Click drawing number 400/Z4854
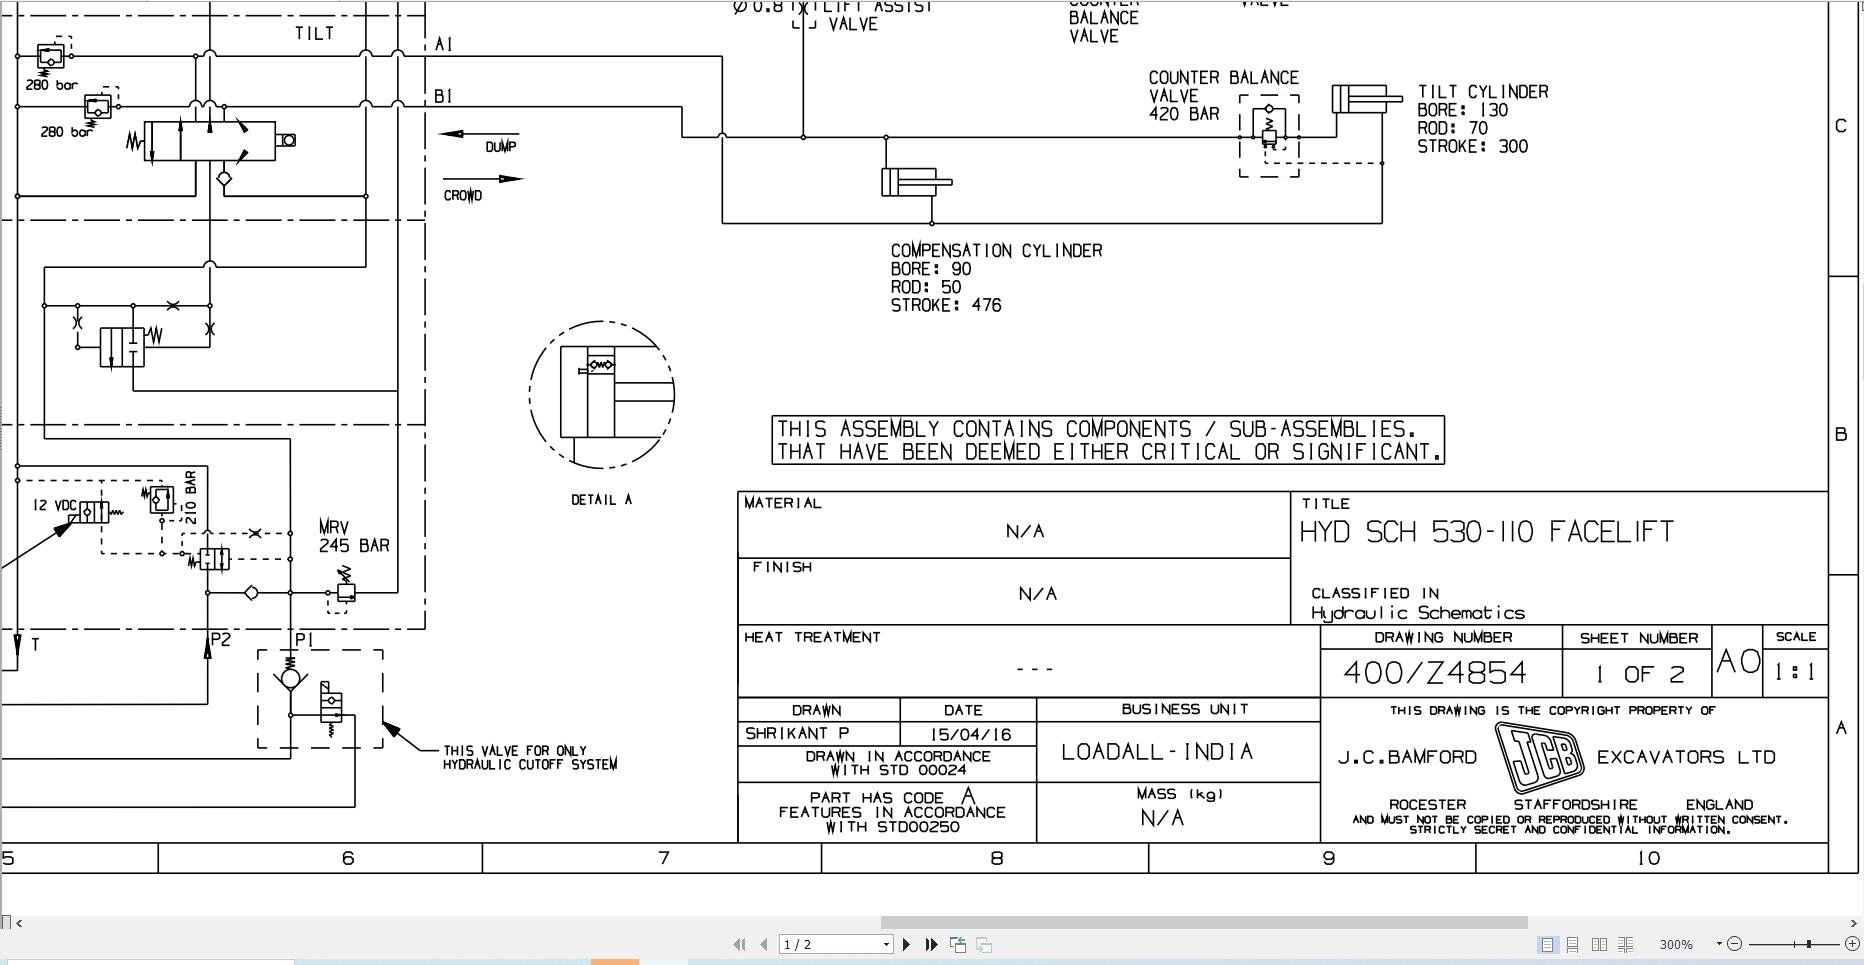This screenshot has height=965, width=1864. click(1435, 672)
